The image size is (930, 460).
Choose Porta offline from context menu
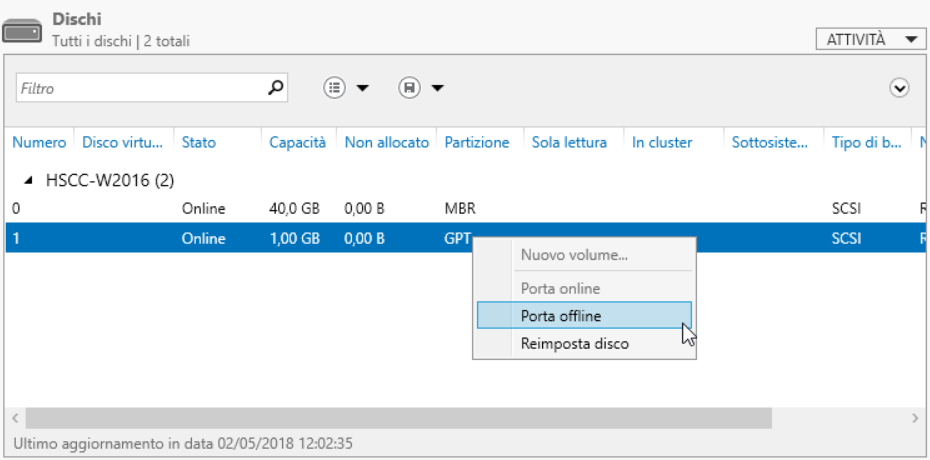pyautogui.click(x=584, y=315)
